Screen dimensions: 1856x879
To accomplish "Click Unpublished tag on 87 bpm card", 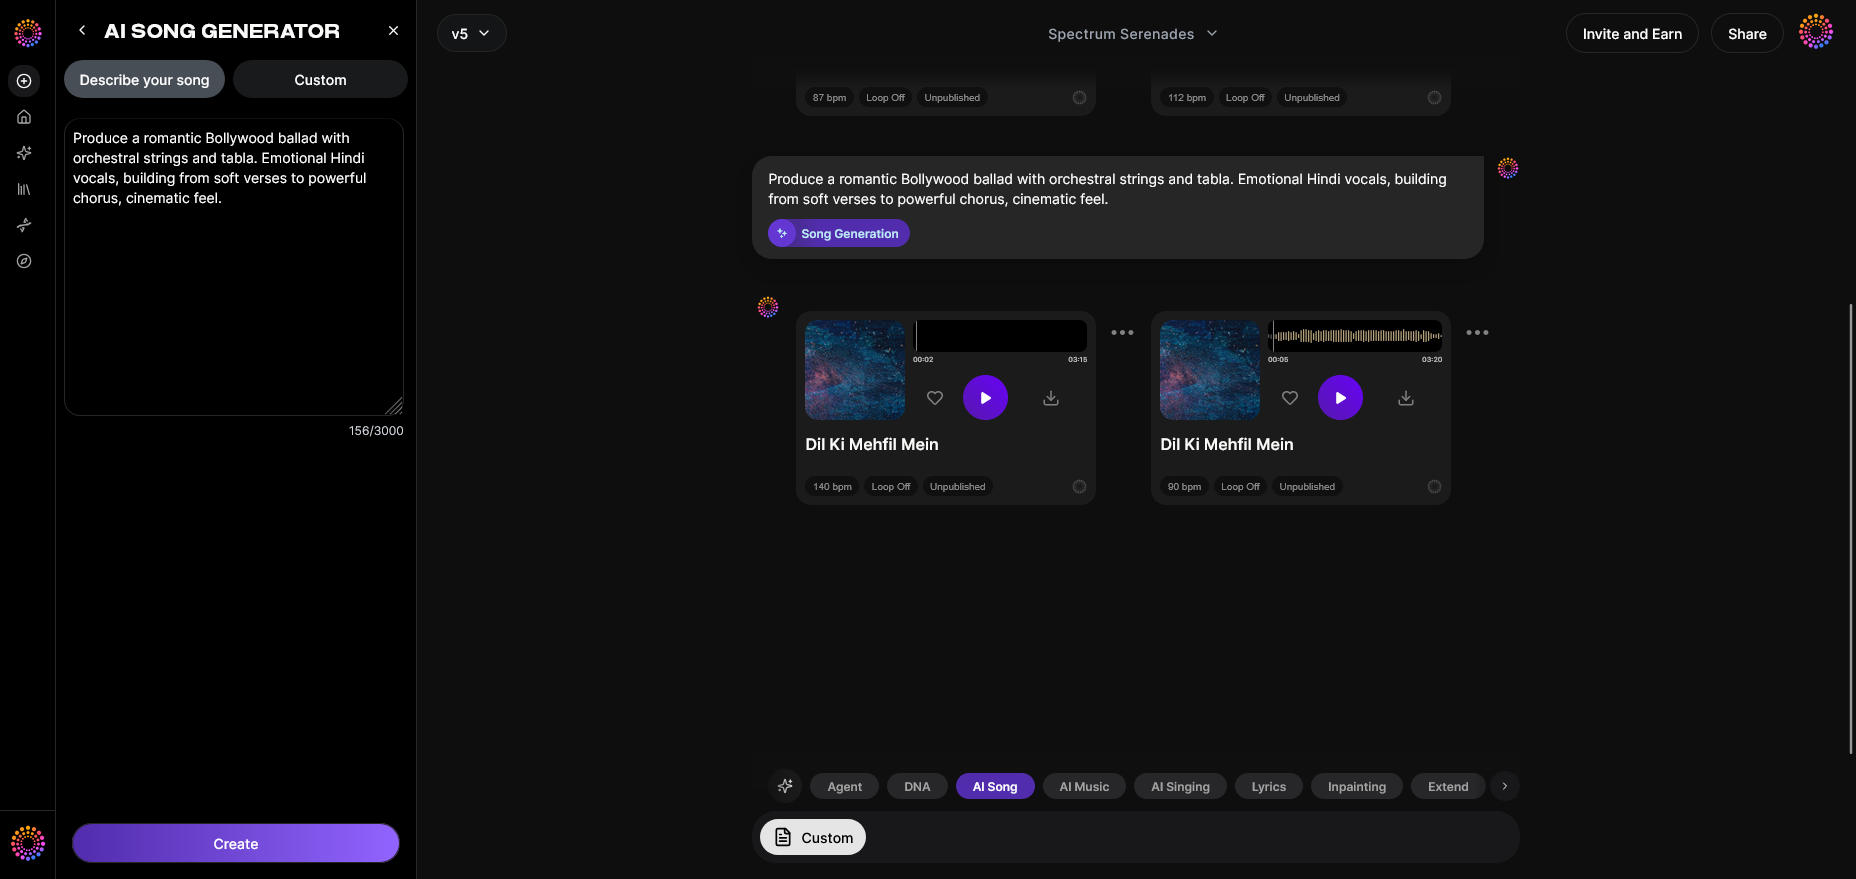I will click(952, 98).
